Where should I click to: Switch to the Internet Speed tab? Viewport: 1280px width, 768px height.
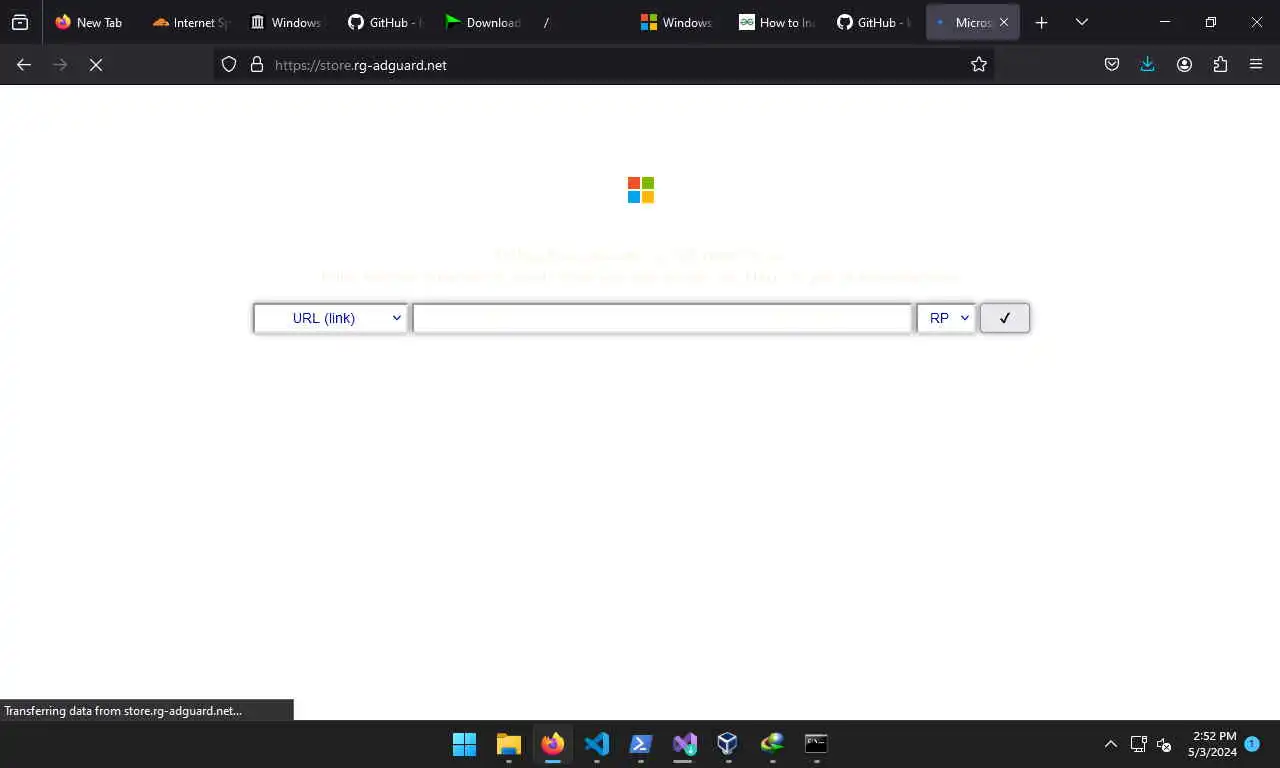190,22
